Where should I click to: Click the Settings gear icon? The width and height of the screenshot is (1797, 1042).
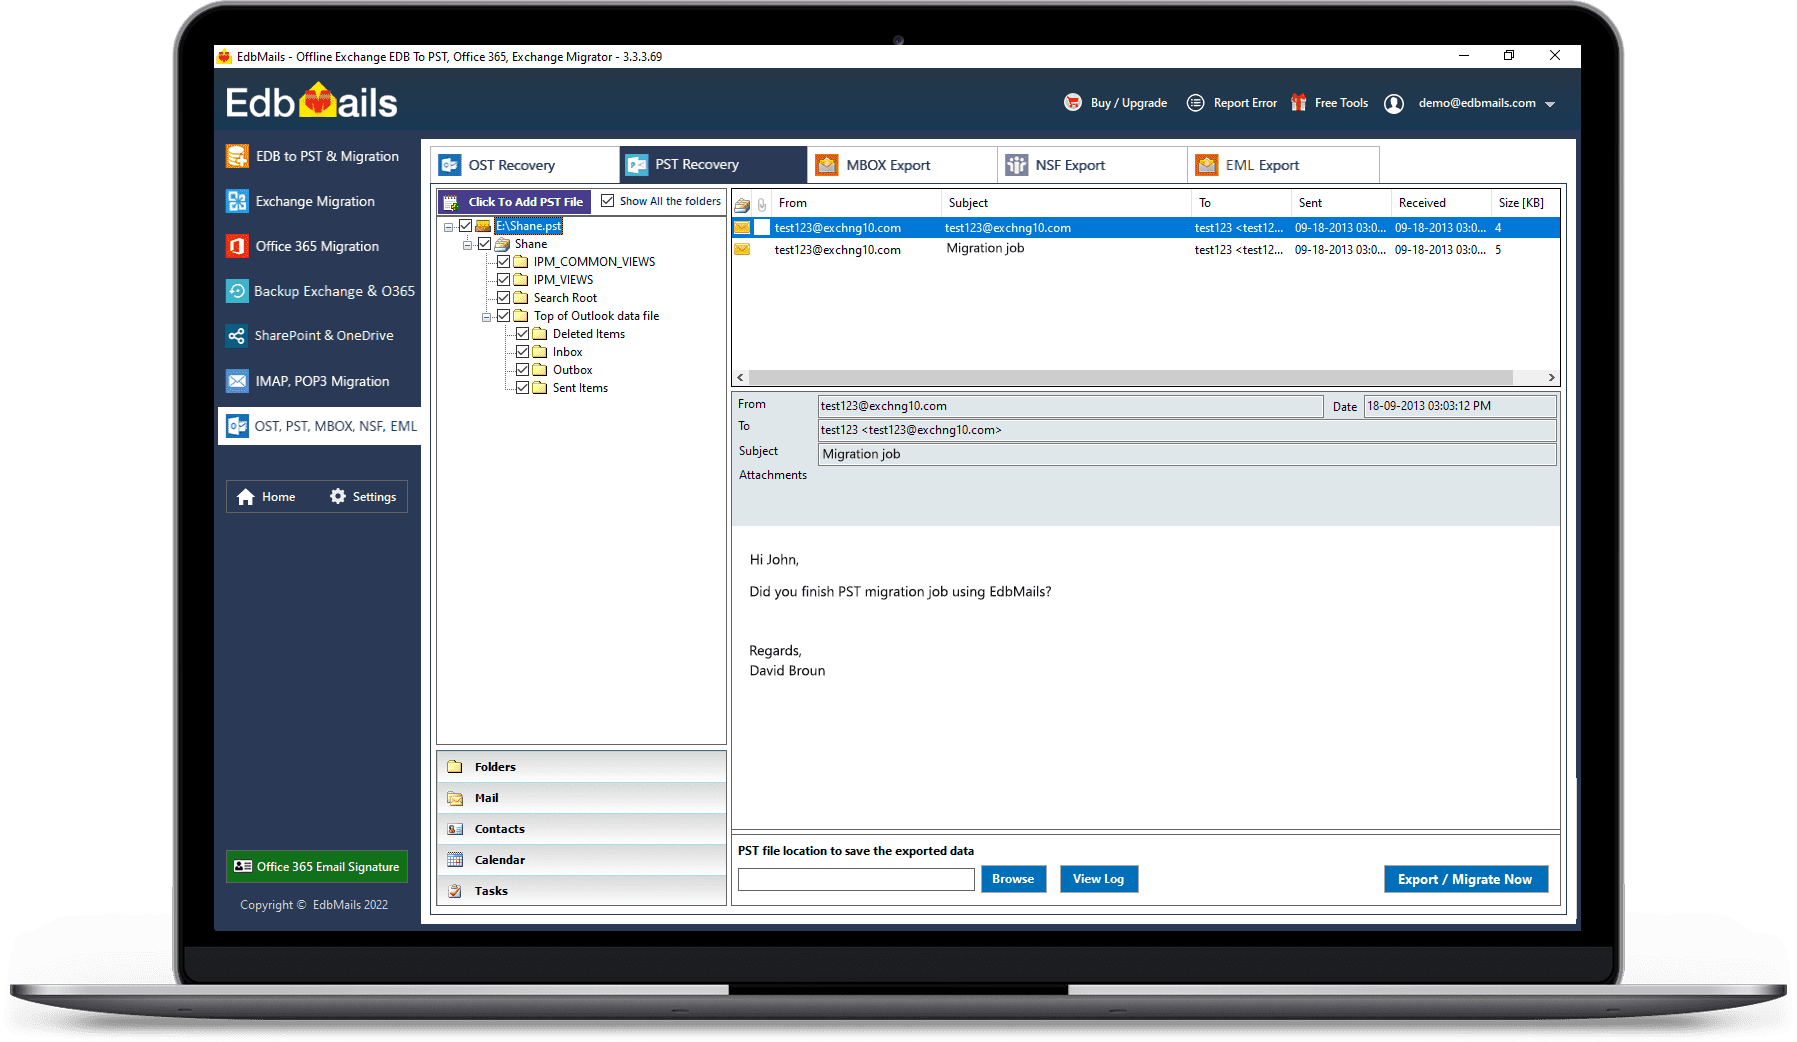338,496
